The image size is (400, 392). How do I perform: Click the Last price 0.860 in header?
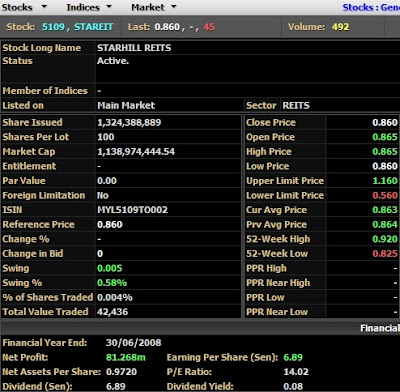pos(167,27)
